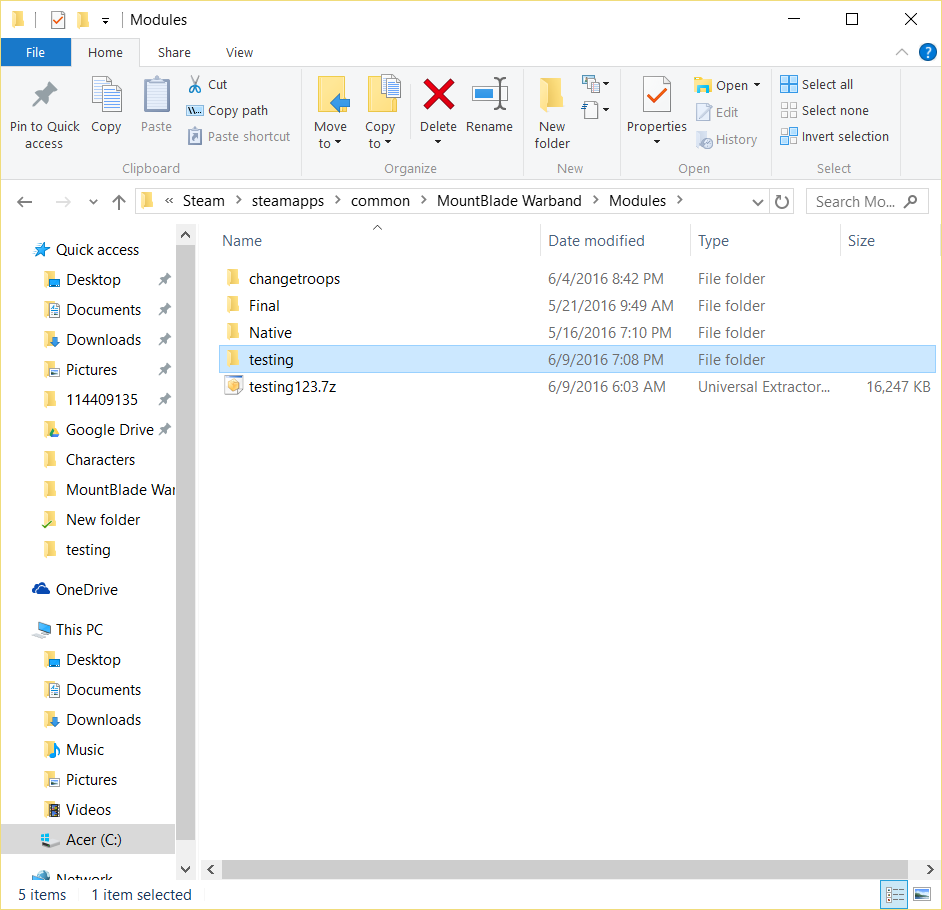942x910 pixels.
Task: Click Pin to Quick access icon
Action: pyautogui.click(x=44, y=94)
